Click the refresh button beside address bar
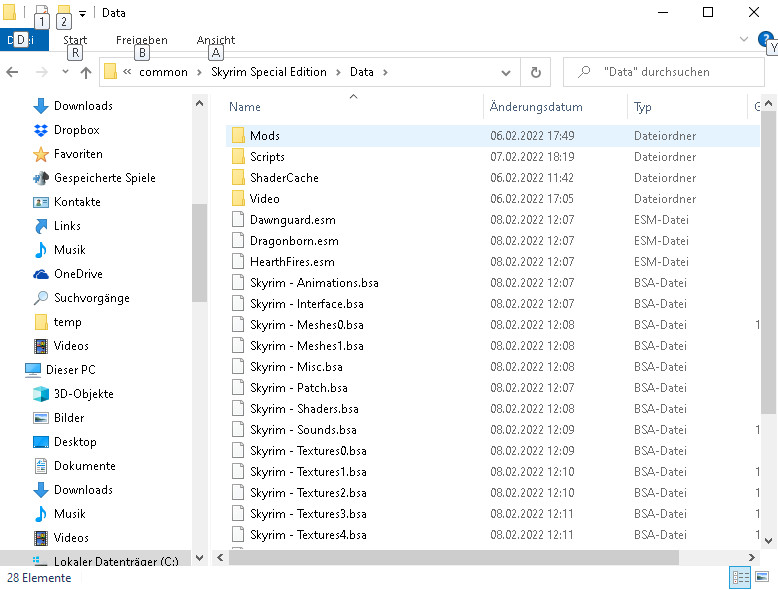 536,72
